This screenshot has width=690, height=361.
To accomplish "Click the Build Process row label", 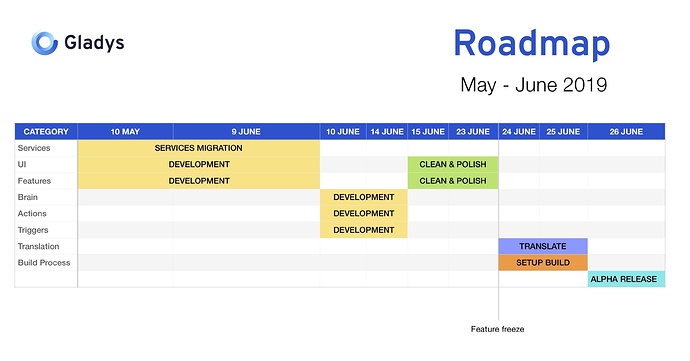I will (44, 263).
